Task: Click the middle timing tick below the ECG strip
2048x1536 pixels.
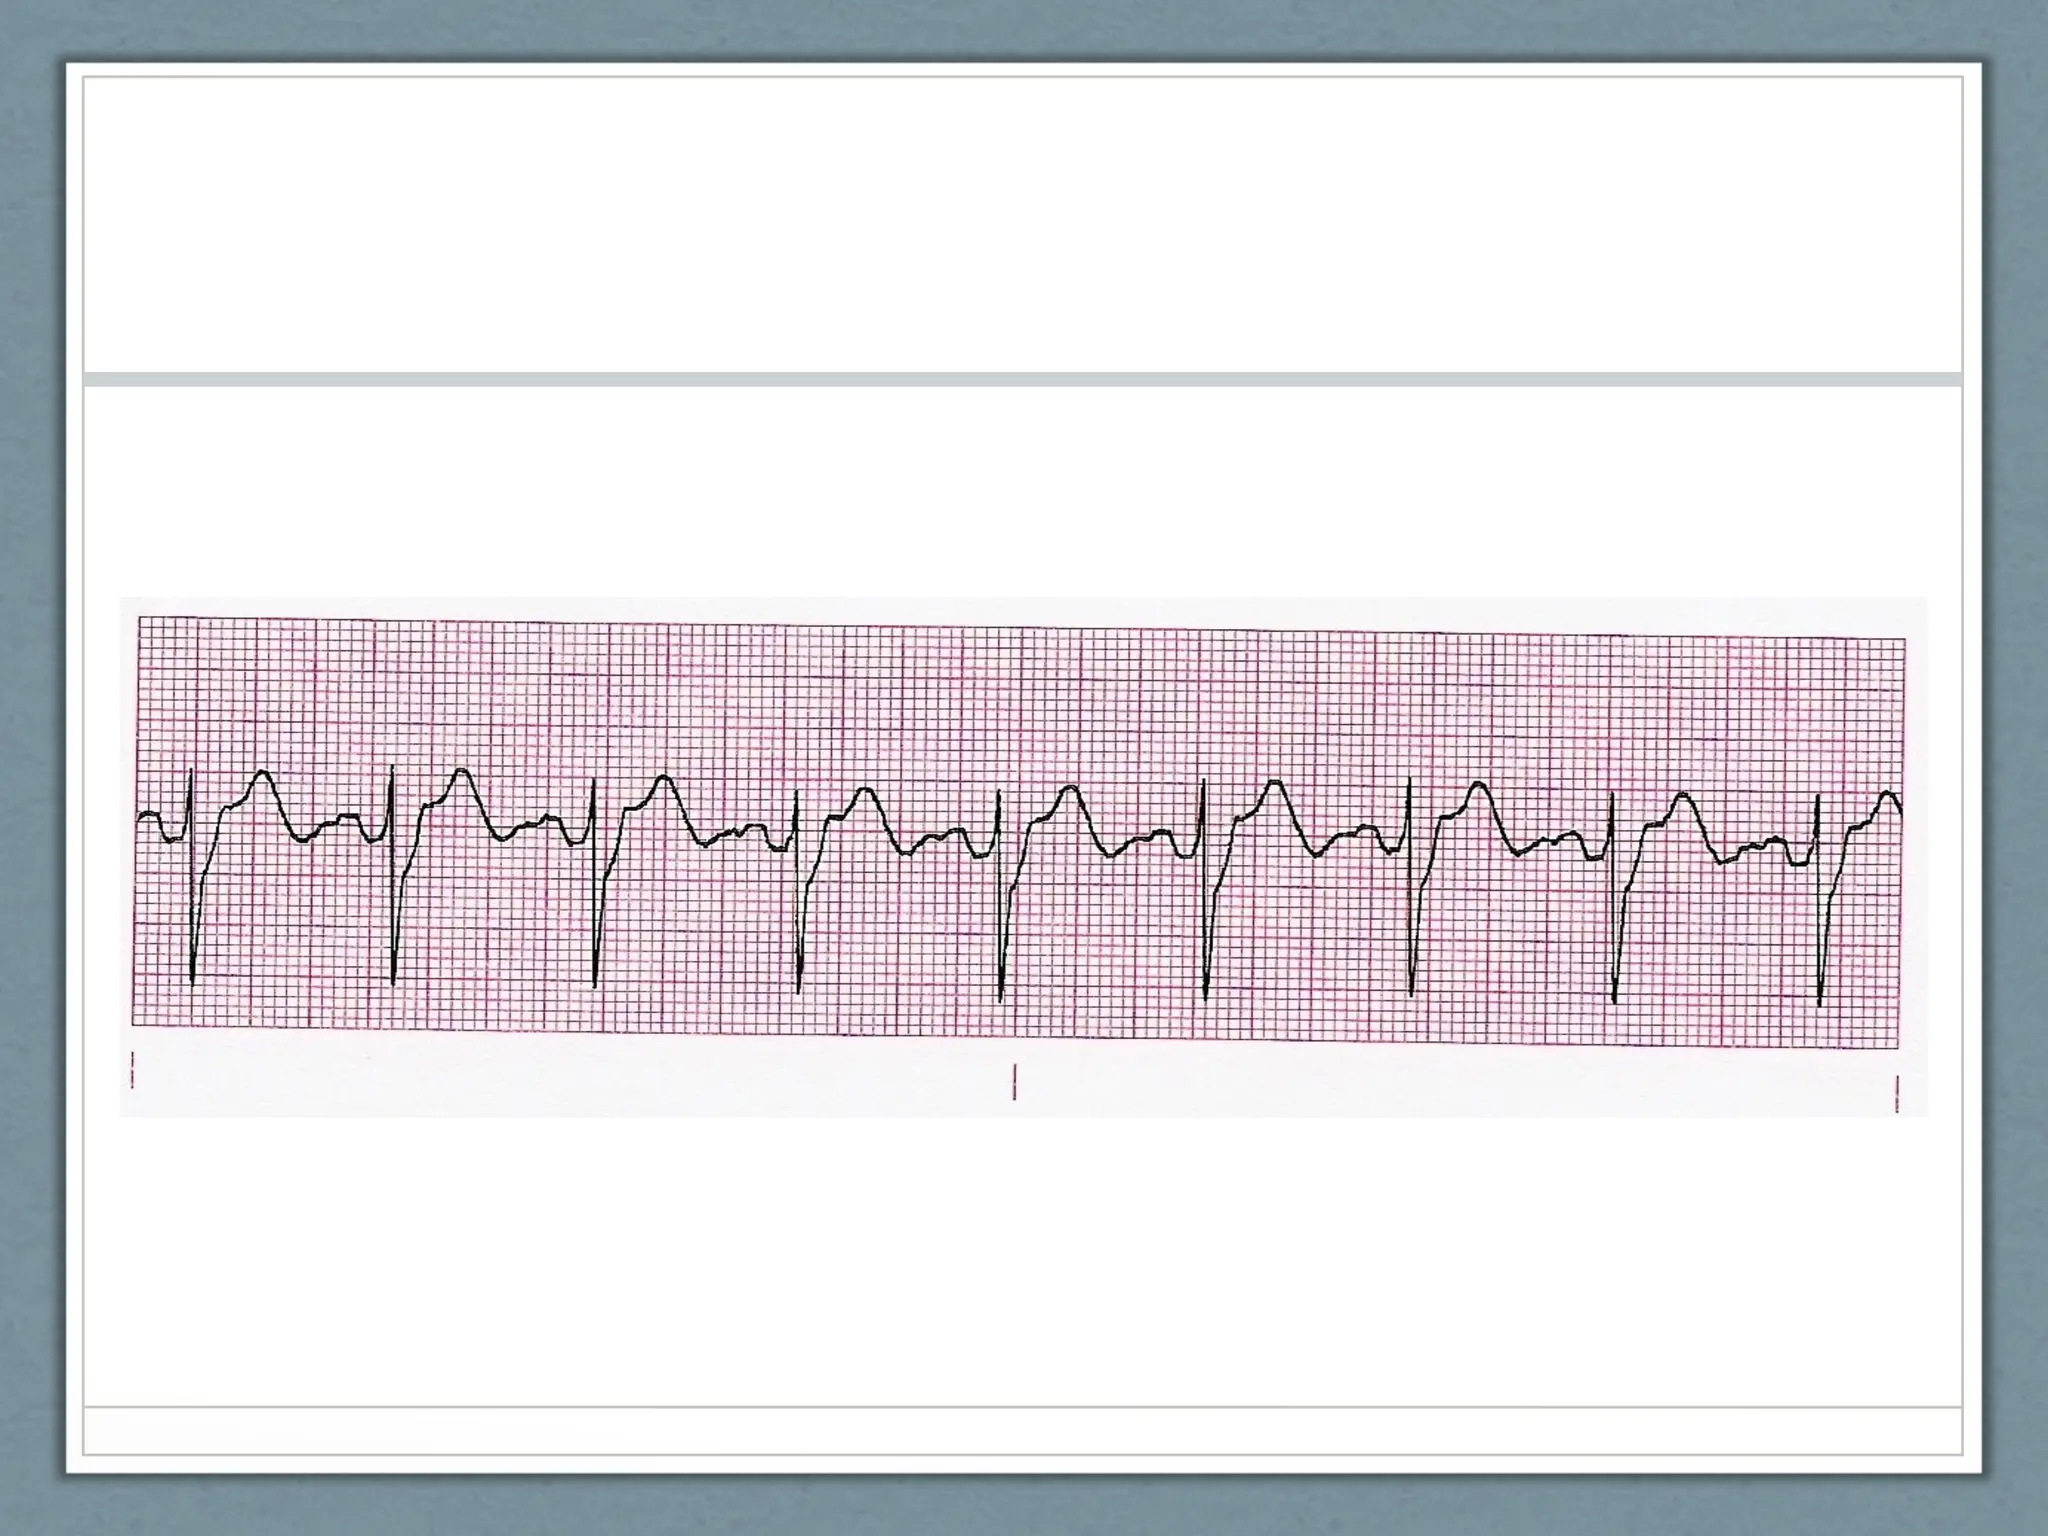Action: tap(1014, 1082)
